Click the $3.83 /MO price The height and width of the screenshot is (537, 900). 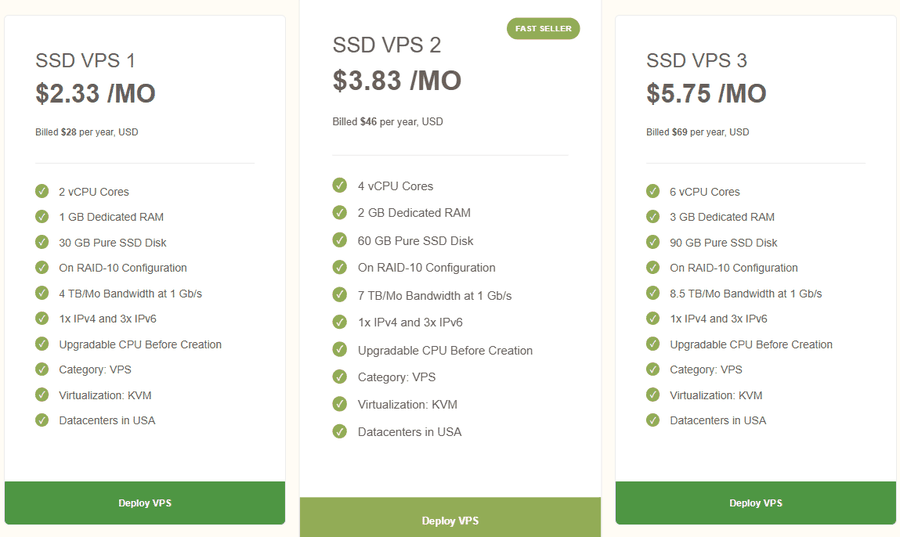pos(397,80)
